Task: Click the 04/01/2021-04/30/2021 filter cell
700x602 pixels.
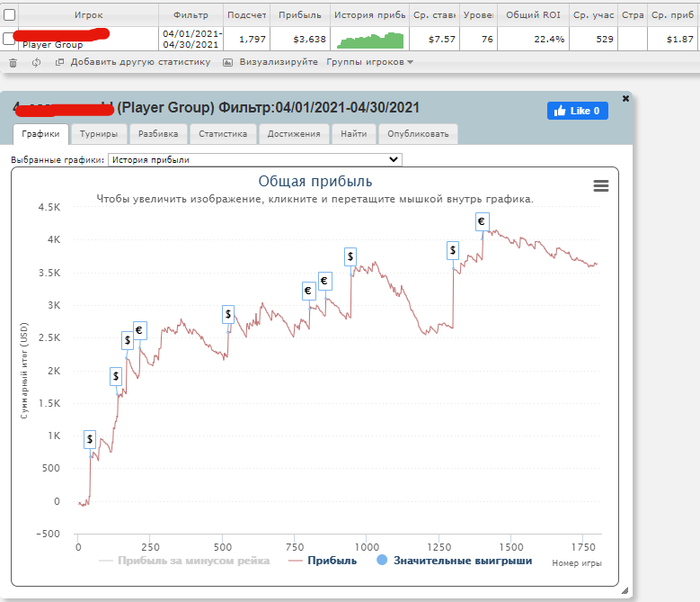Action: (191, 39)
